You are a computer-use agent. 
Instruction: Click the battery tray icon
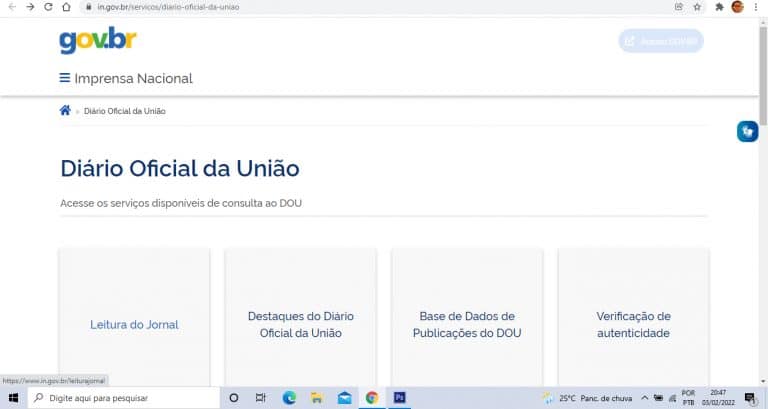click(658, 398)
